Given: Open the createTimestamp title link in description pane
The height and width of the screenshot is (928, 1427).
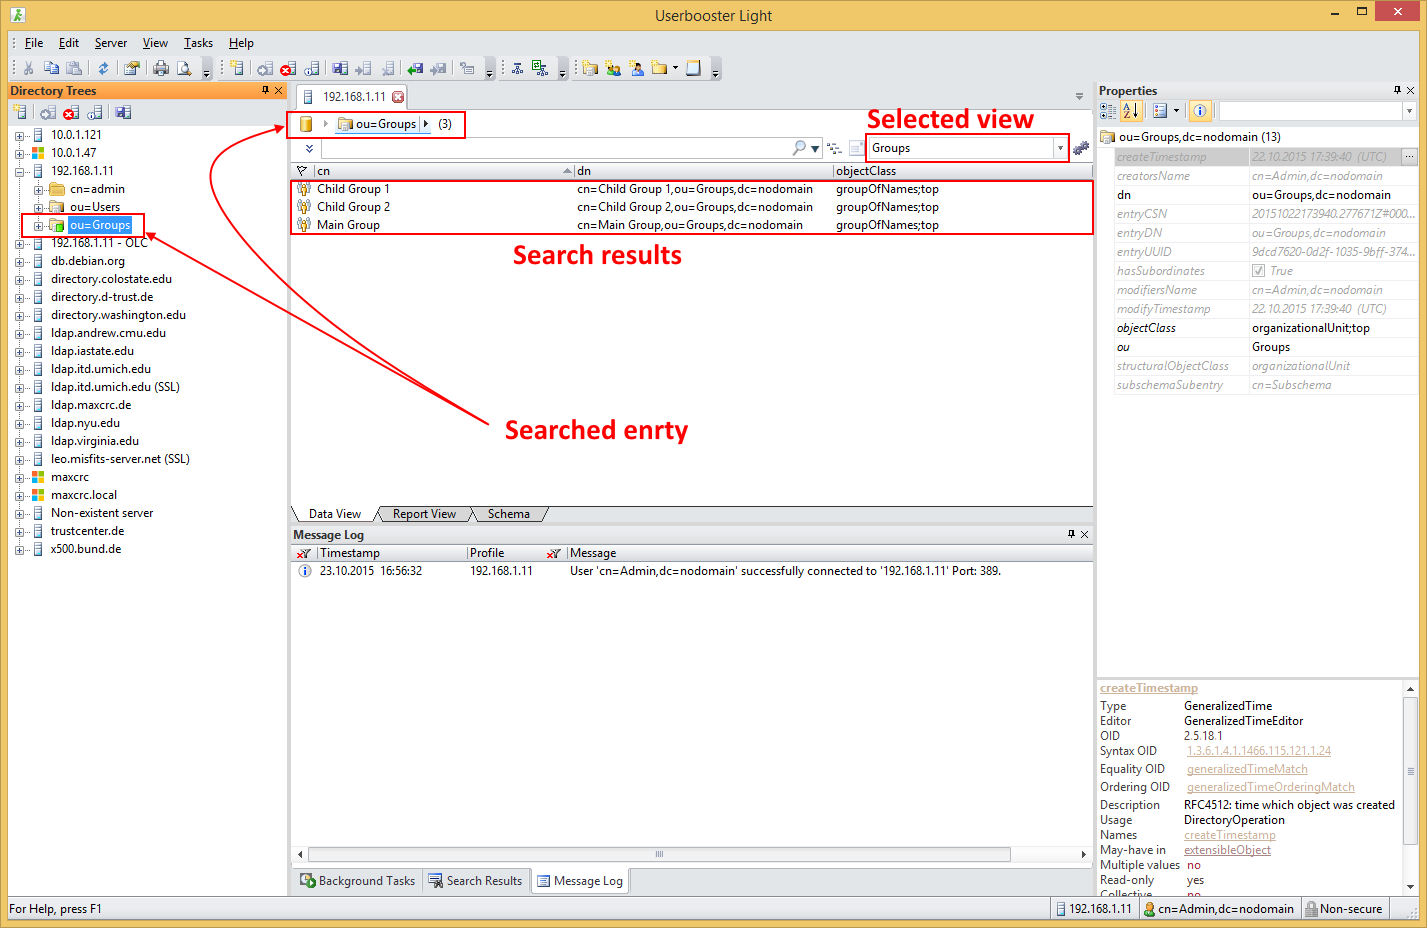Looking at the screenshot, I should [1149, 688].
